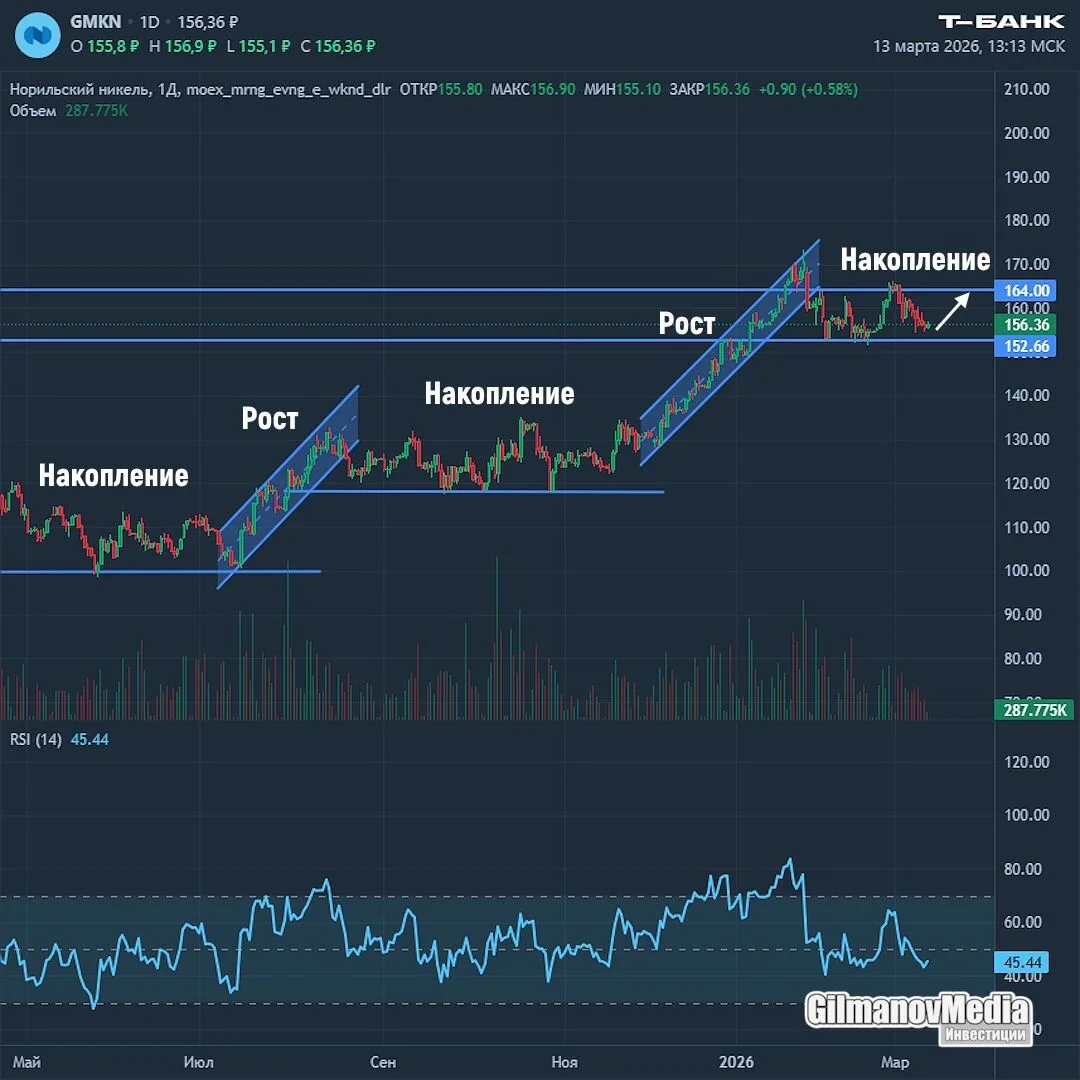Click the close value C 156,36 ₽
The height and width of the screenshot is (1080, 1080).
338,46
